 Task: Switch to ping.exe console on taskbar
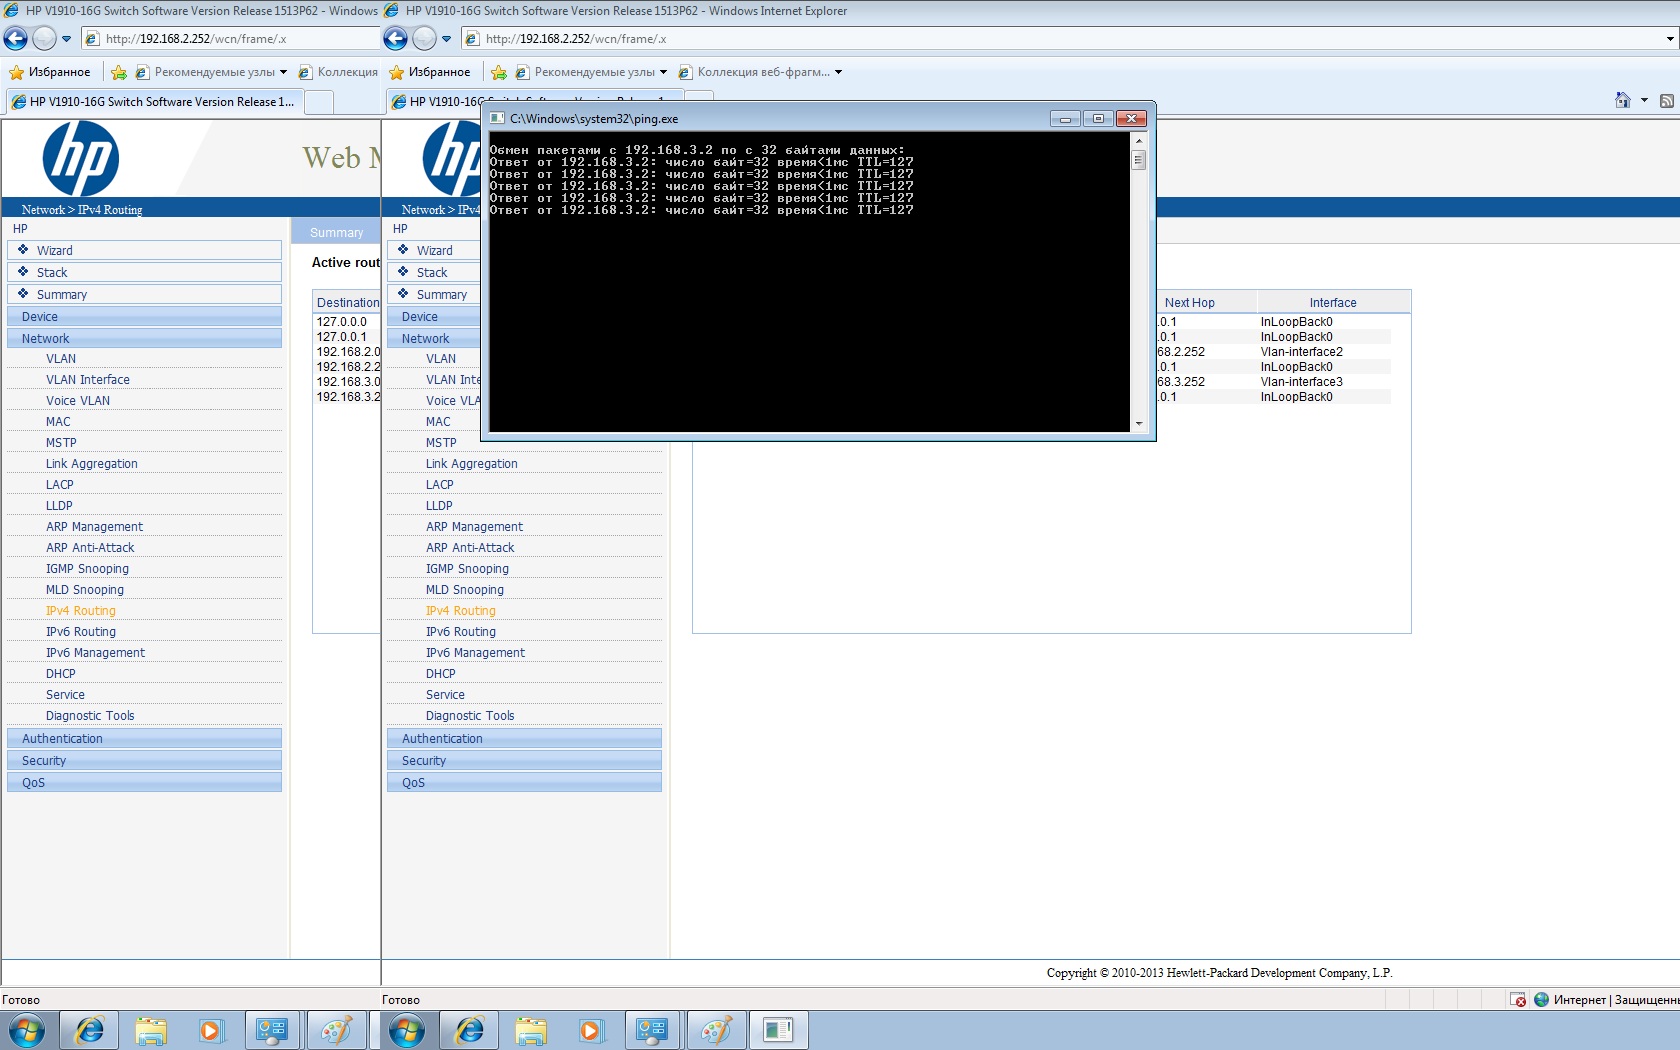778,1030
